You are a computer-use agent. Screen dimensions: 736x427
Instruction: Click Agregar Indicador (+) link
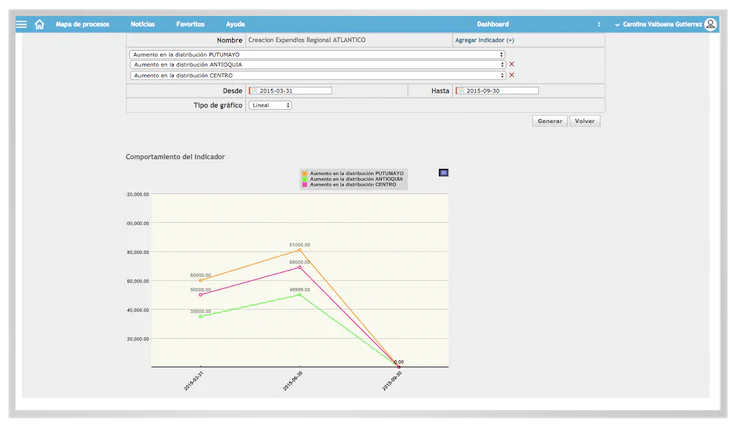484,40
